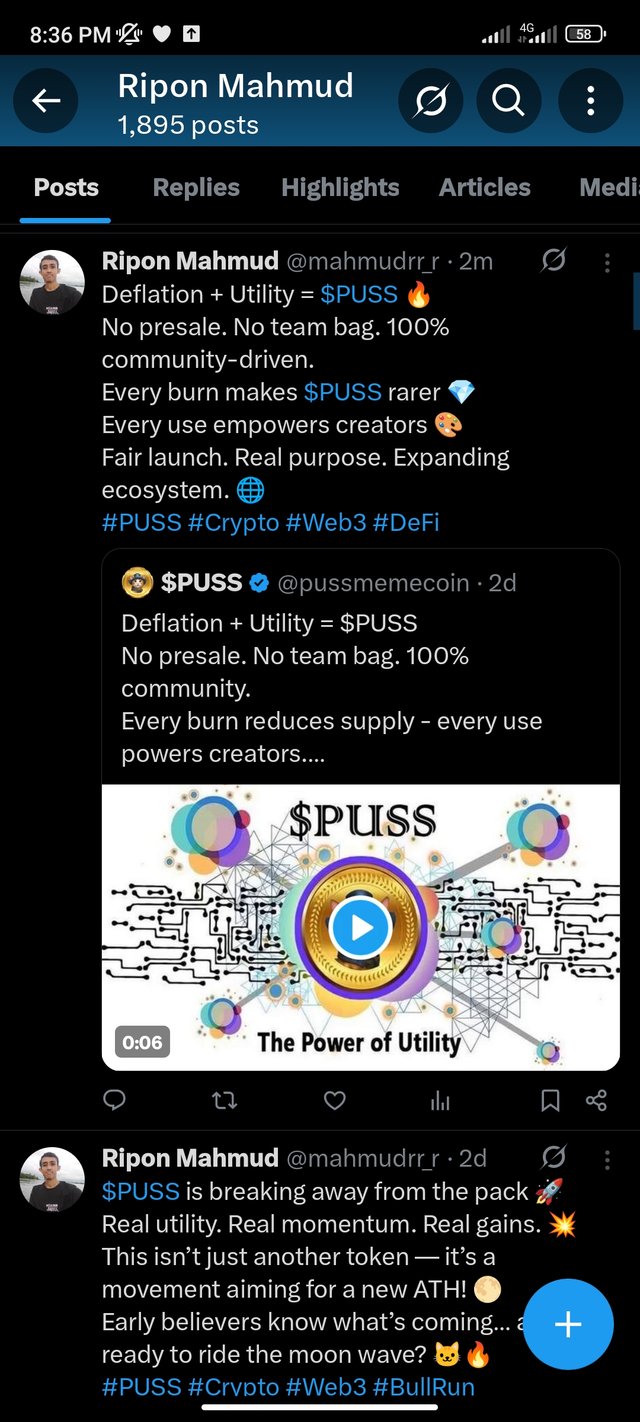Open more options for the 2m post

point(607,262)
